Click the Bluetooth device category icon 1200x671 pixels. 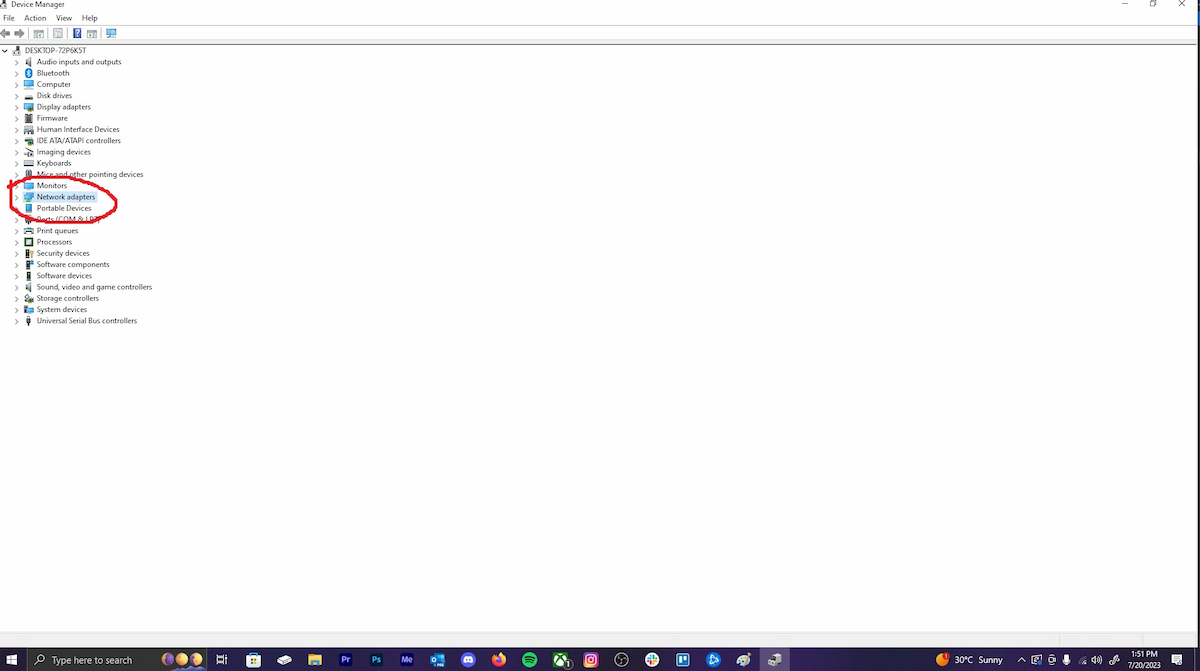click(29, 73)
